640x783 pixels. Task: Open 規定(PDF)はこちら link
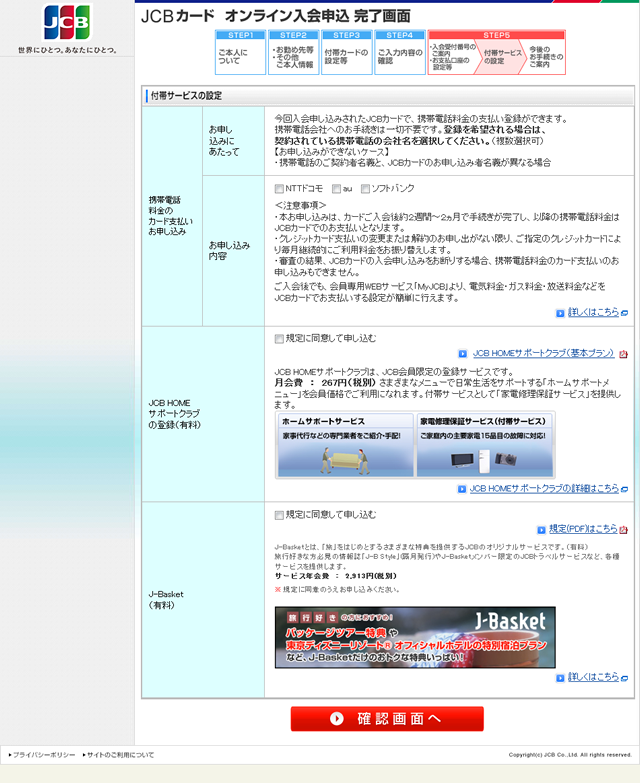[583, 529]
